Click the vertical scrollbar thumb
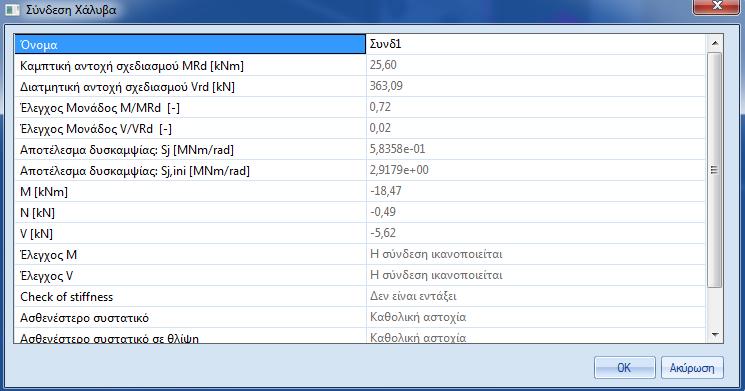Viewport: 745px width, 391px height. click(715, 170)
